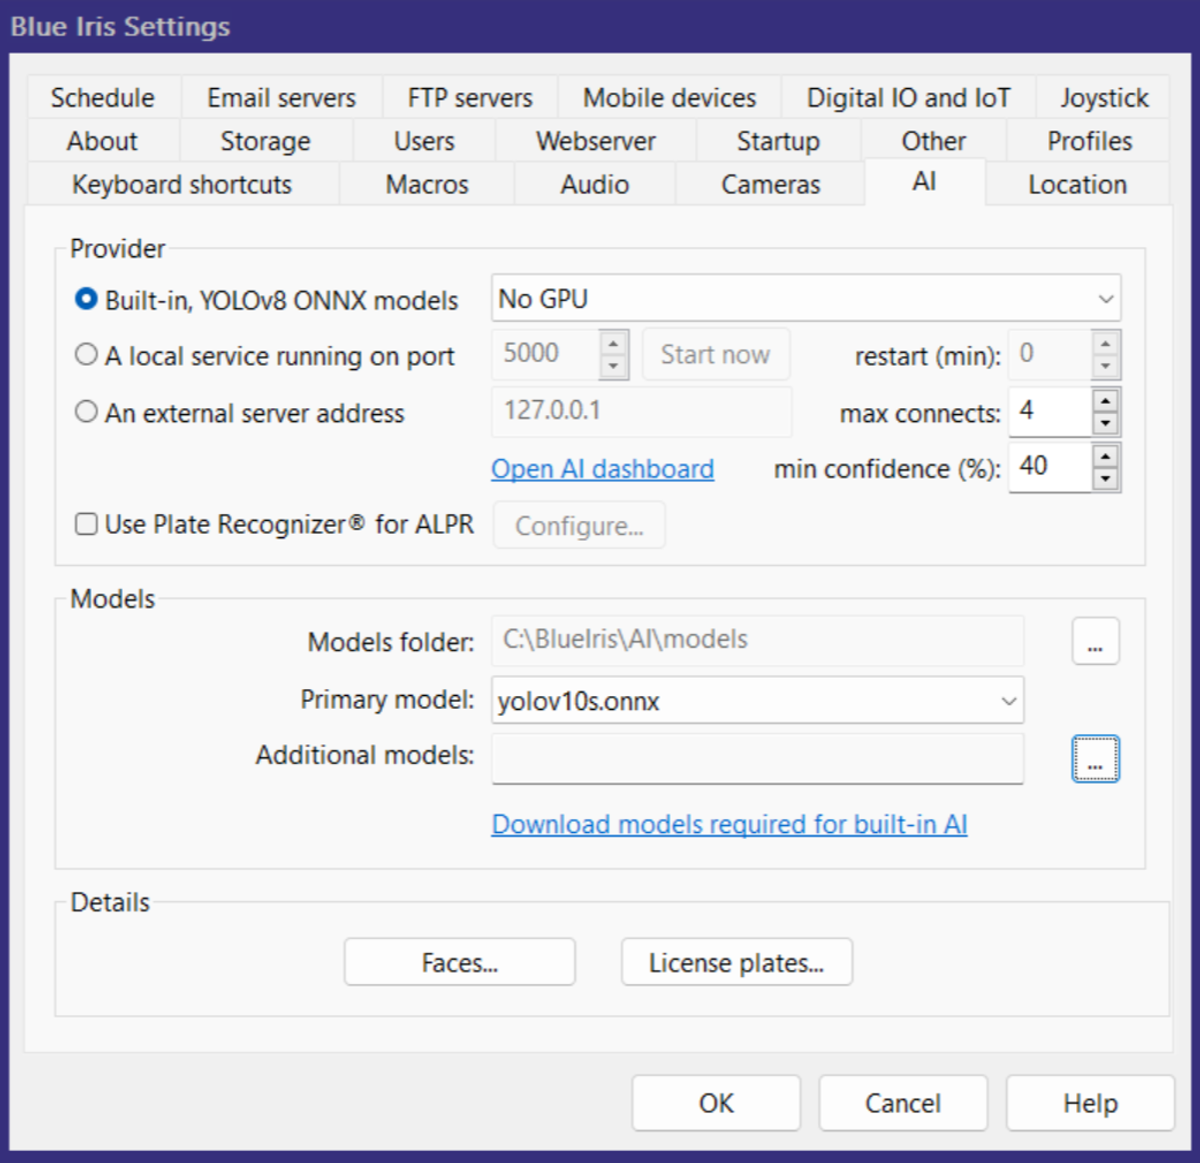Image resolution: width=1200 pixels, height=1163 pixels.
Task: Decrease restart minutes with down arrow
Action: pos(1105,367)
